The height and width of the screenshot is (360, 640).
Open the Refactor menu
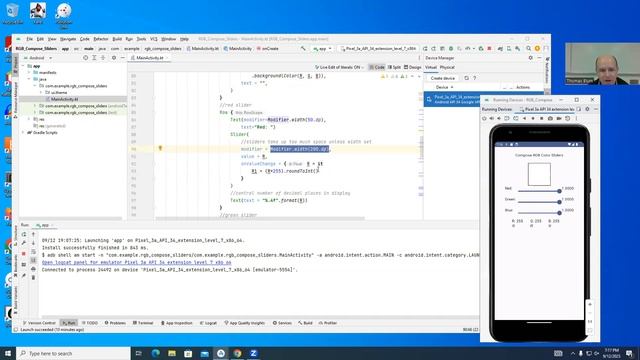(101, 39)
